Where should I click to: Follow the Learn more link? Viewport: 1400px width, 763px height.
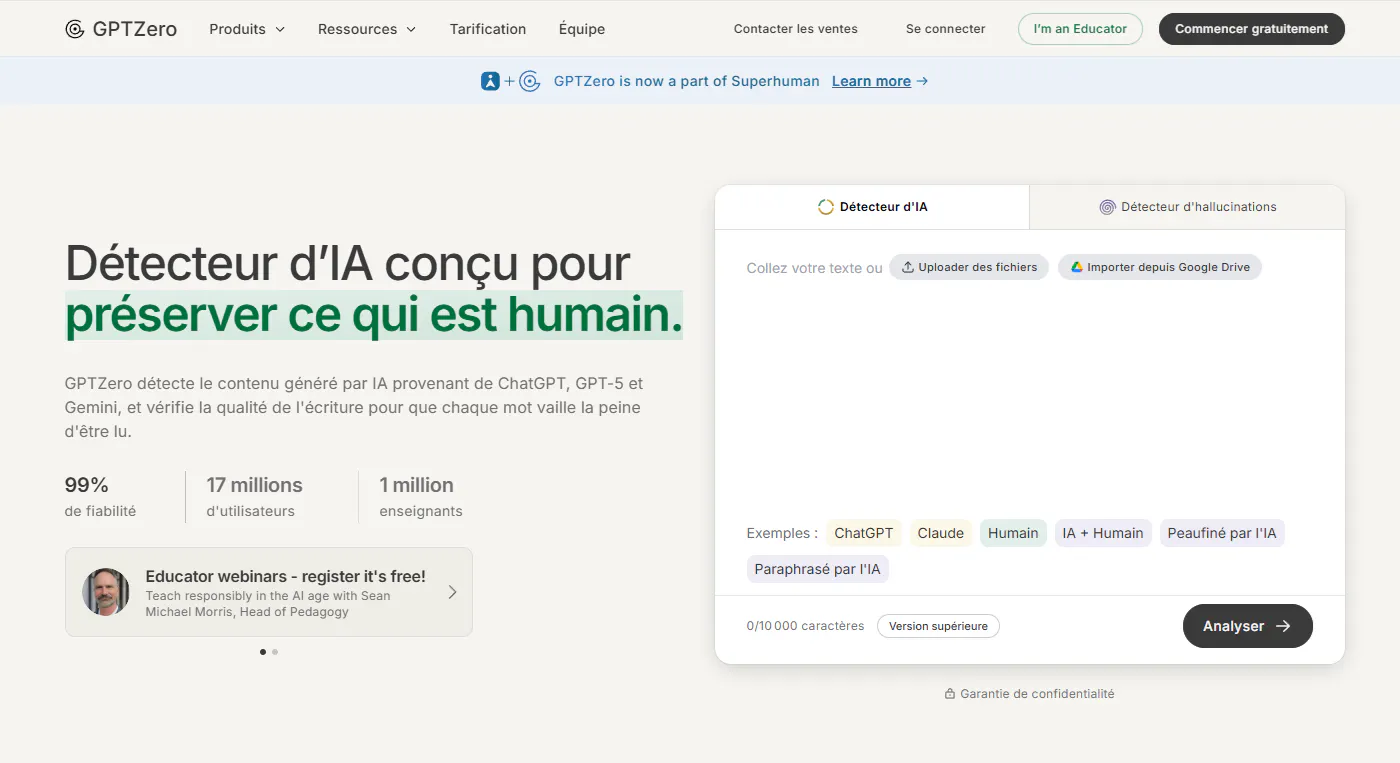pos(871,81)
